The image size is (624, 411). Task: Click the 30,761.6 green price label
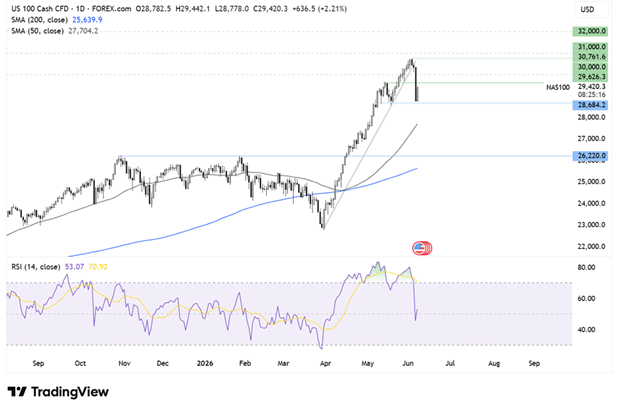(590, 57)
